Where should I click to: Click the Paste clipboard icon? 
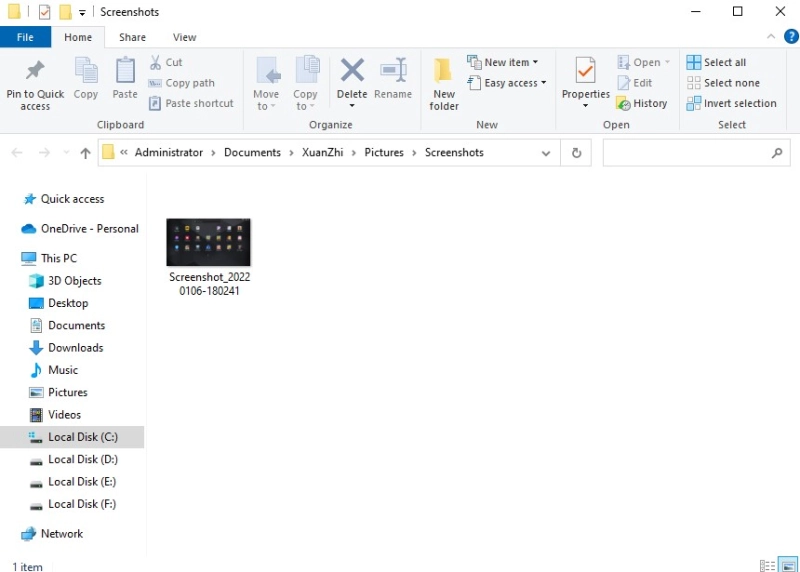(125, 70)
